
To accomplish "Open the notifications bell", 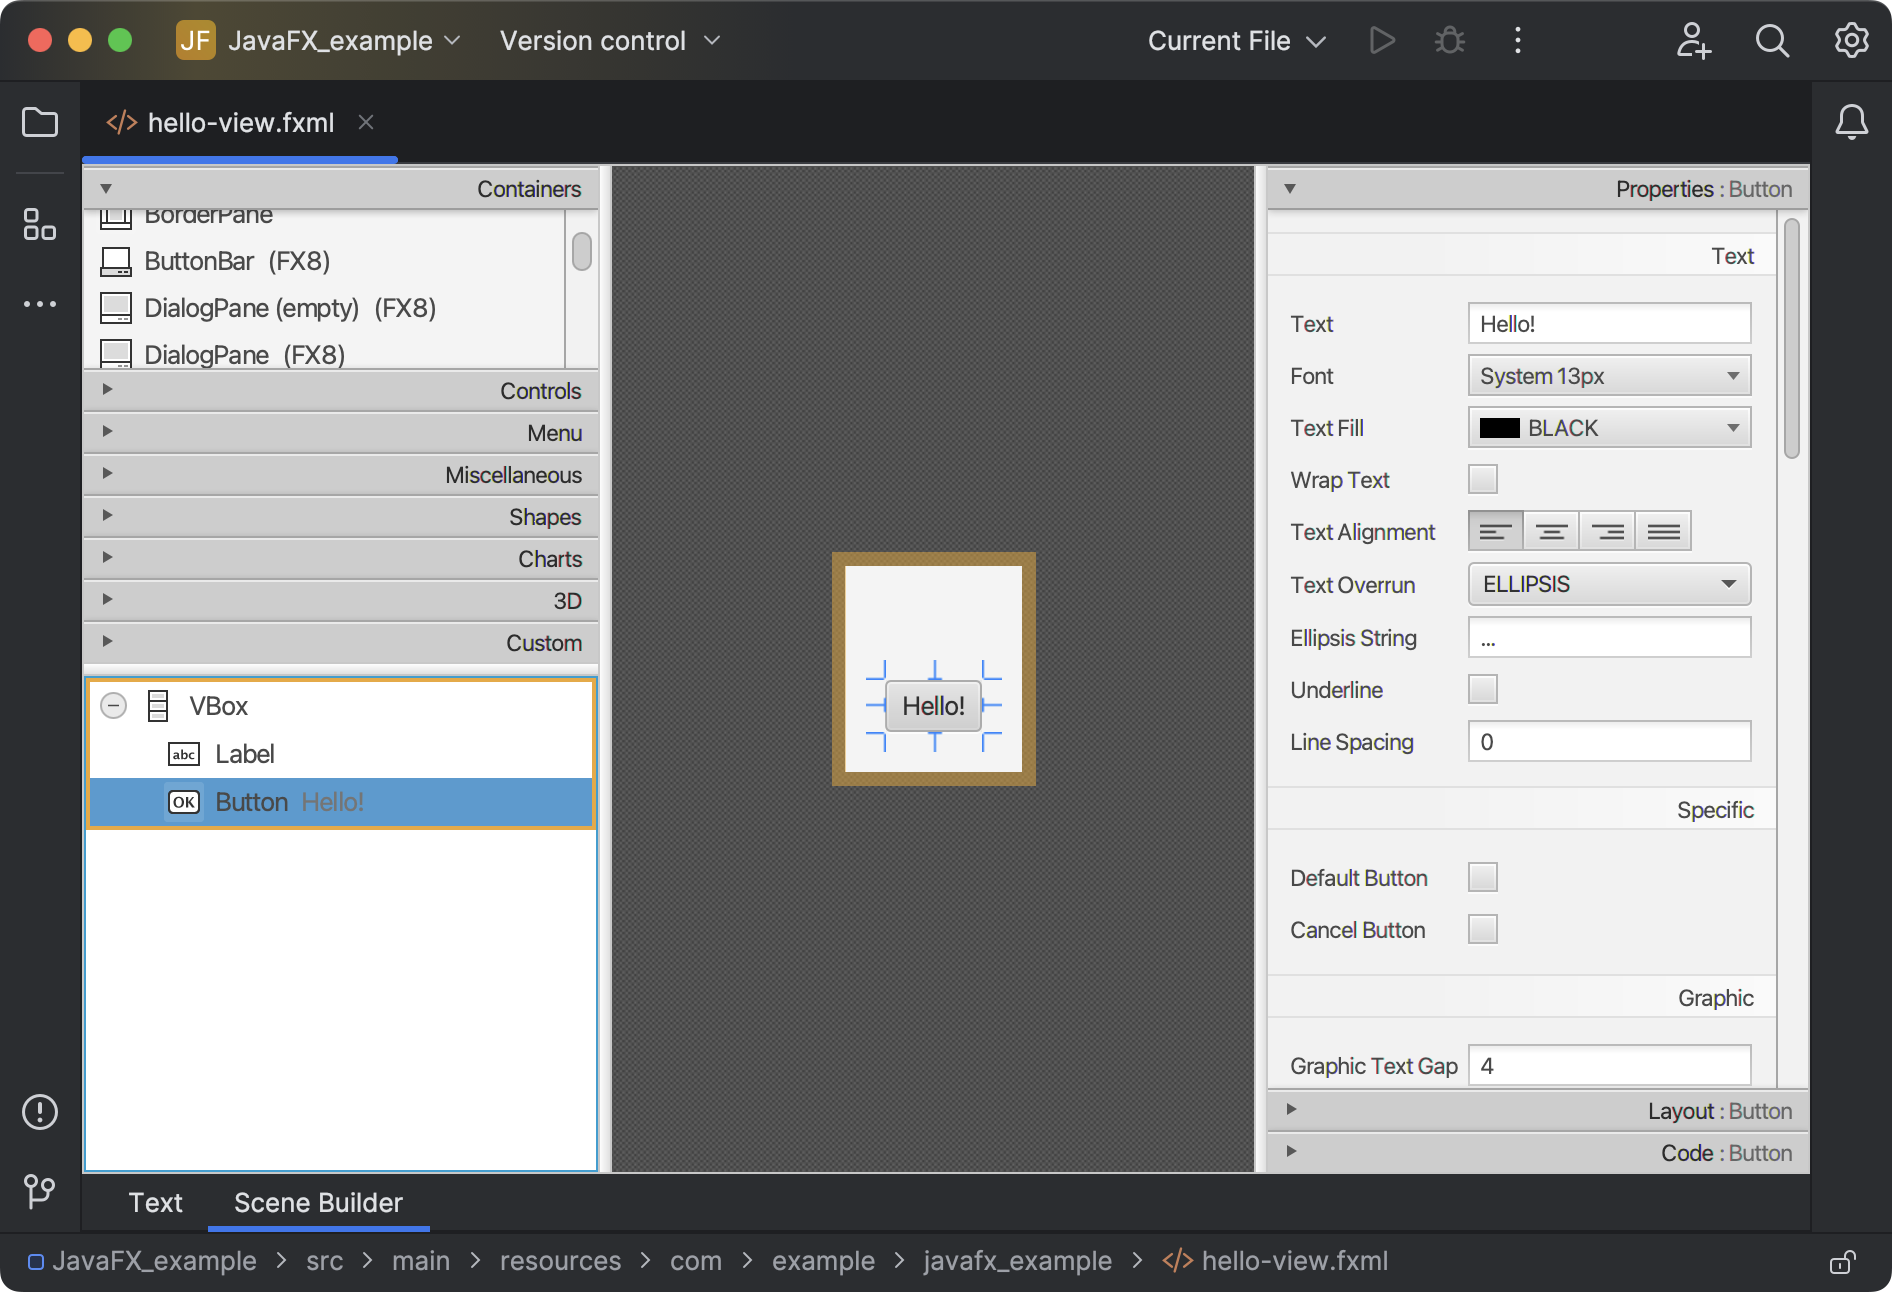I will pos(1851,122).
